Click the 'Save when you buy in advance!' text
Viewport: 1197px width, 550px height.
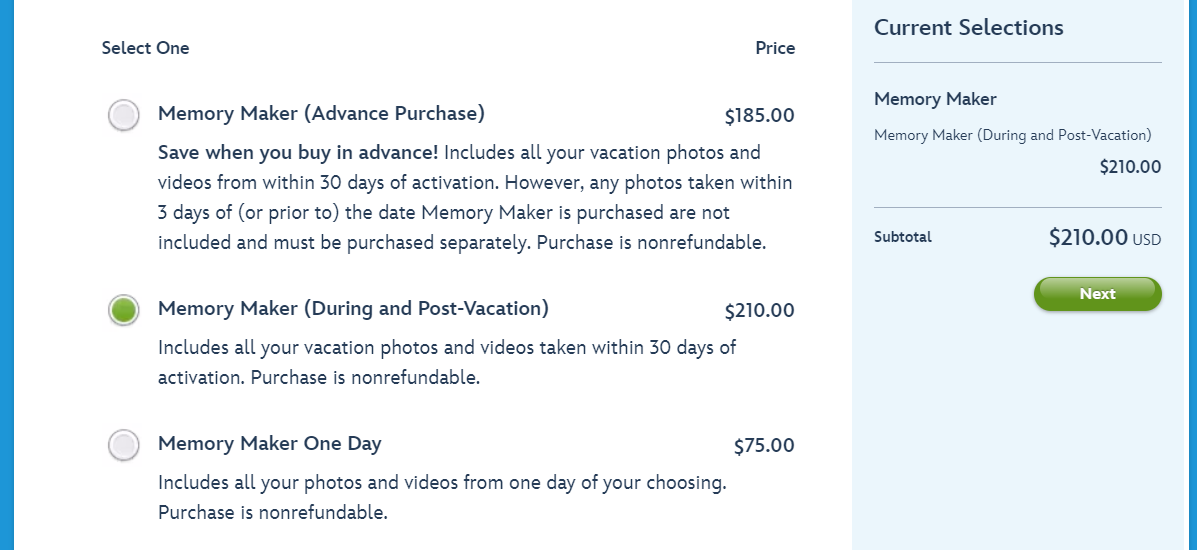point(298,153)
